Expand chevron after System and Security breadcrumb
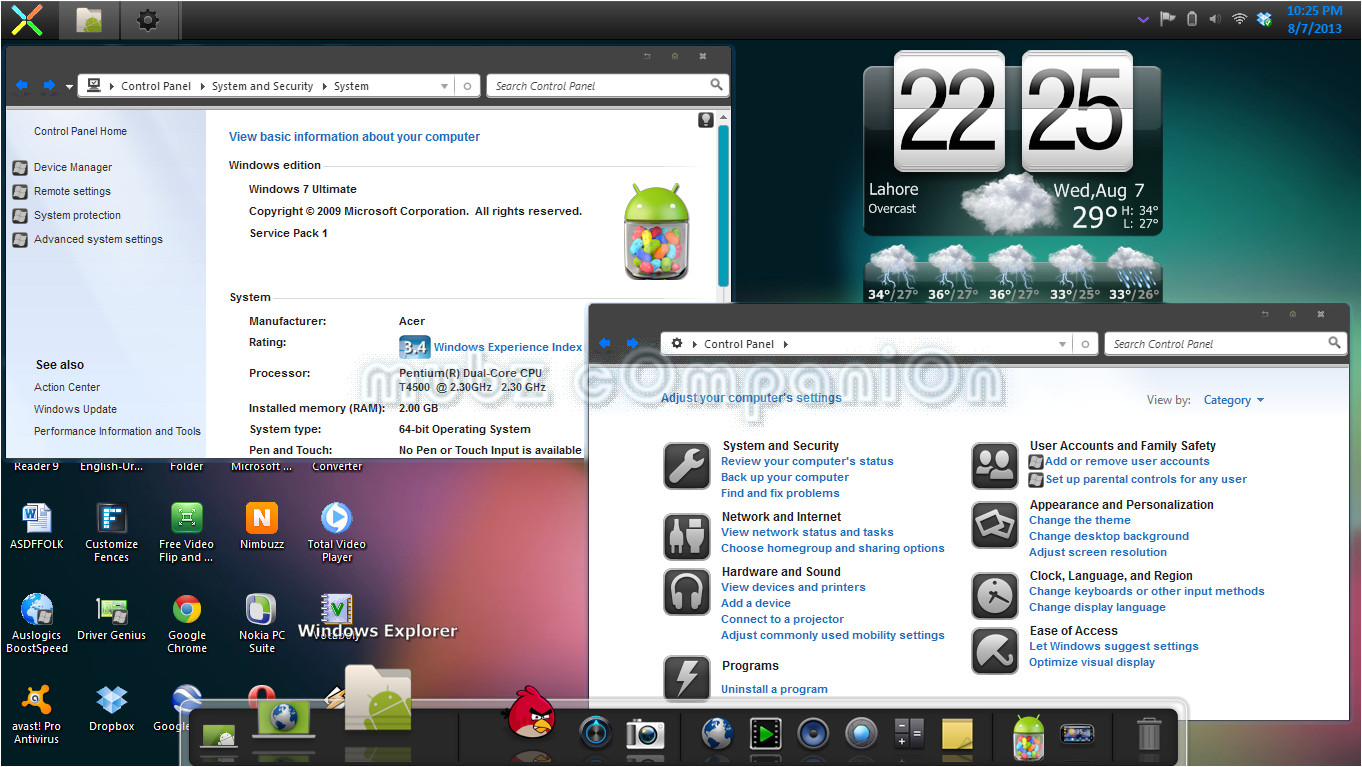This screenshot has width=1362, height=767. tap(323, 86)
